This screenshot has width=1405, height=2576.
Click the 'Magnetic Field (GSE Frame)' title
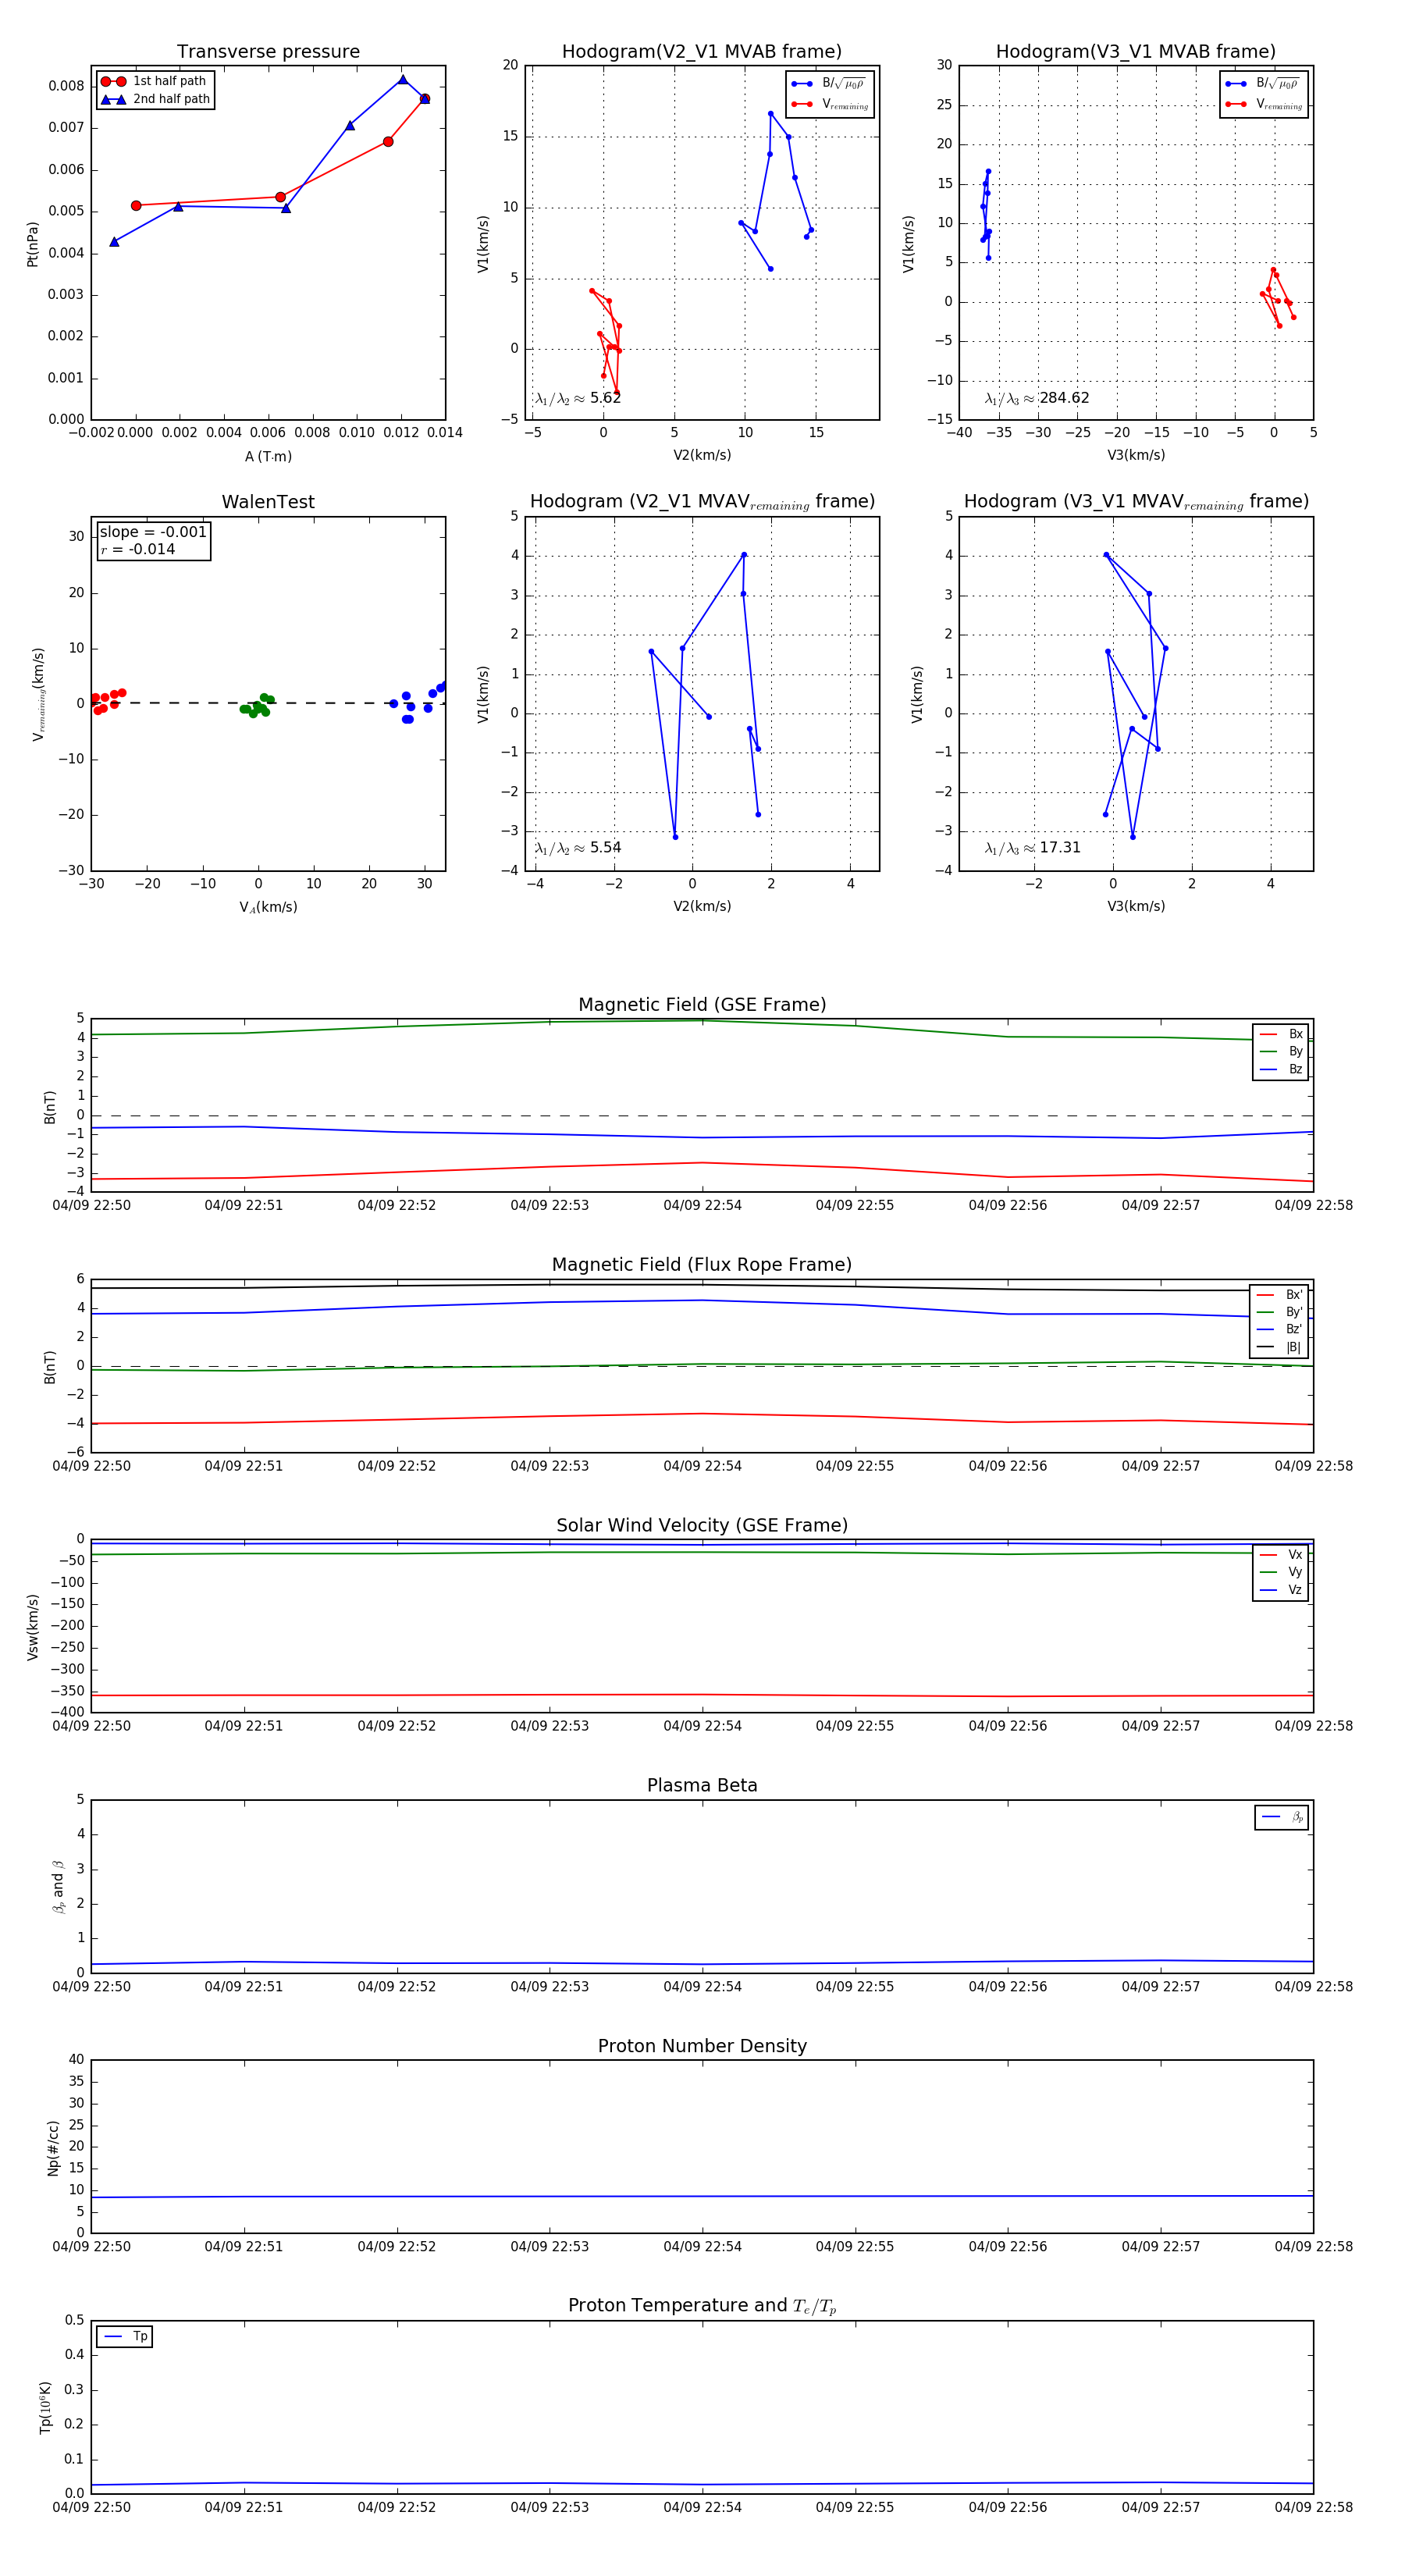702,1005
